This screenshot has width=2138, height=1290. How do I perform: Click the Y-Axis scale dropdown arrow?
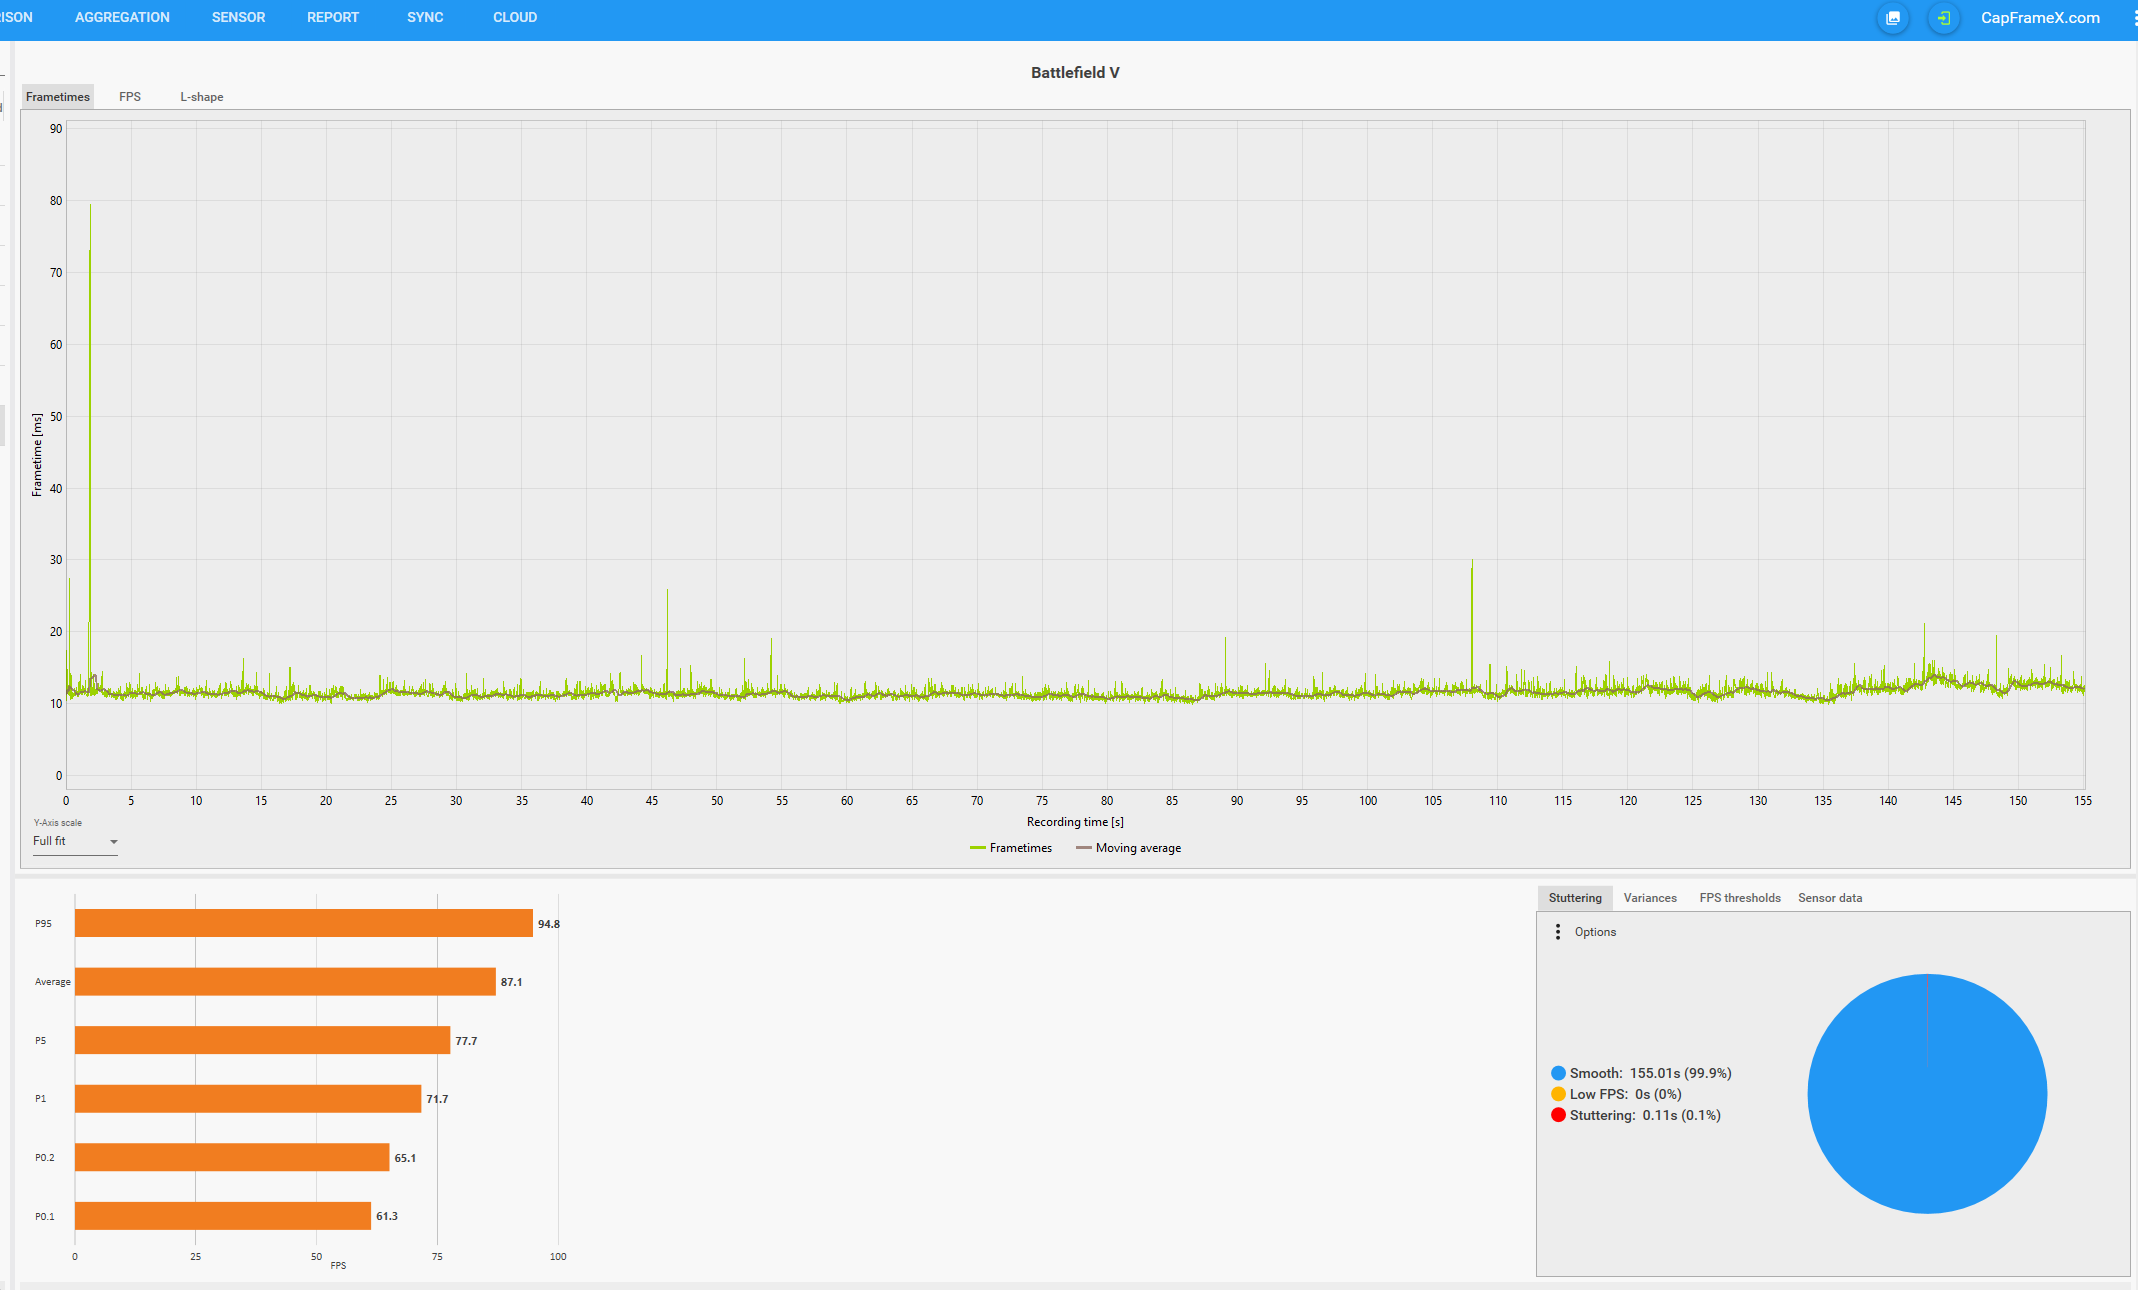[113, 842]
